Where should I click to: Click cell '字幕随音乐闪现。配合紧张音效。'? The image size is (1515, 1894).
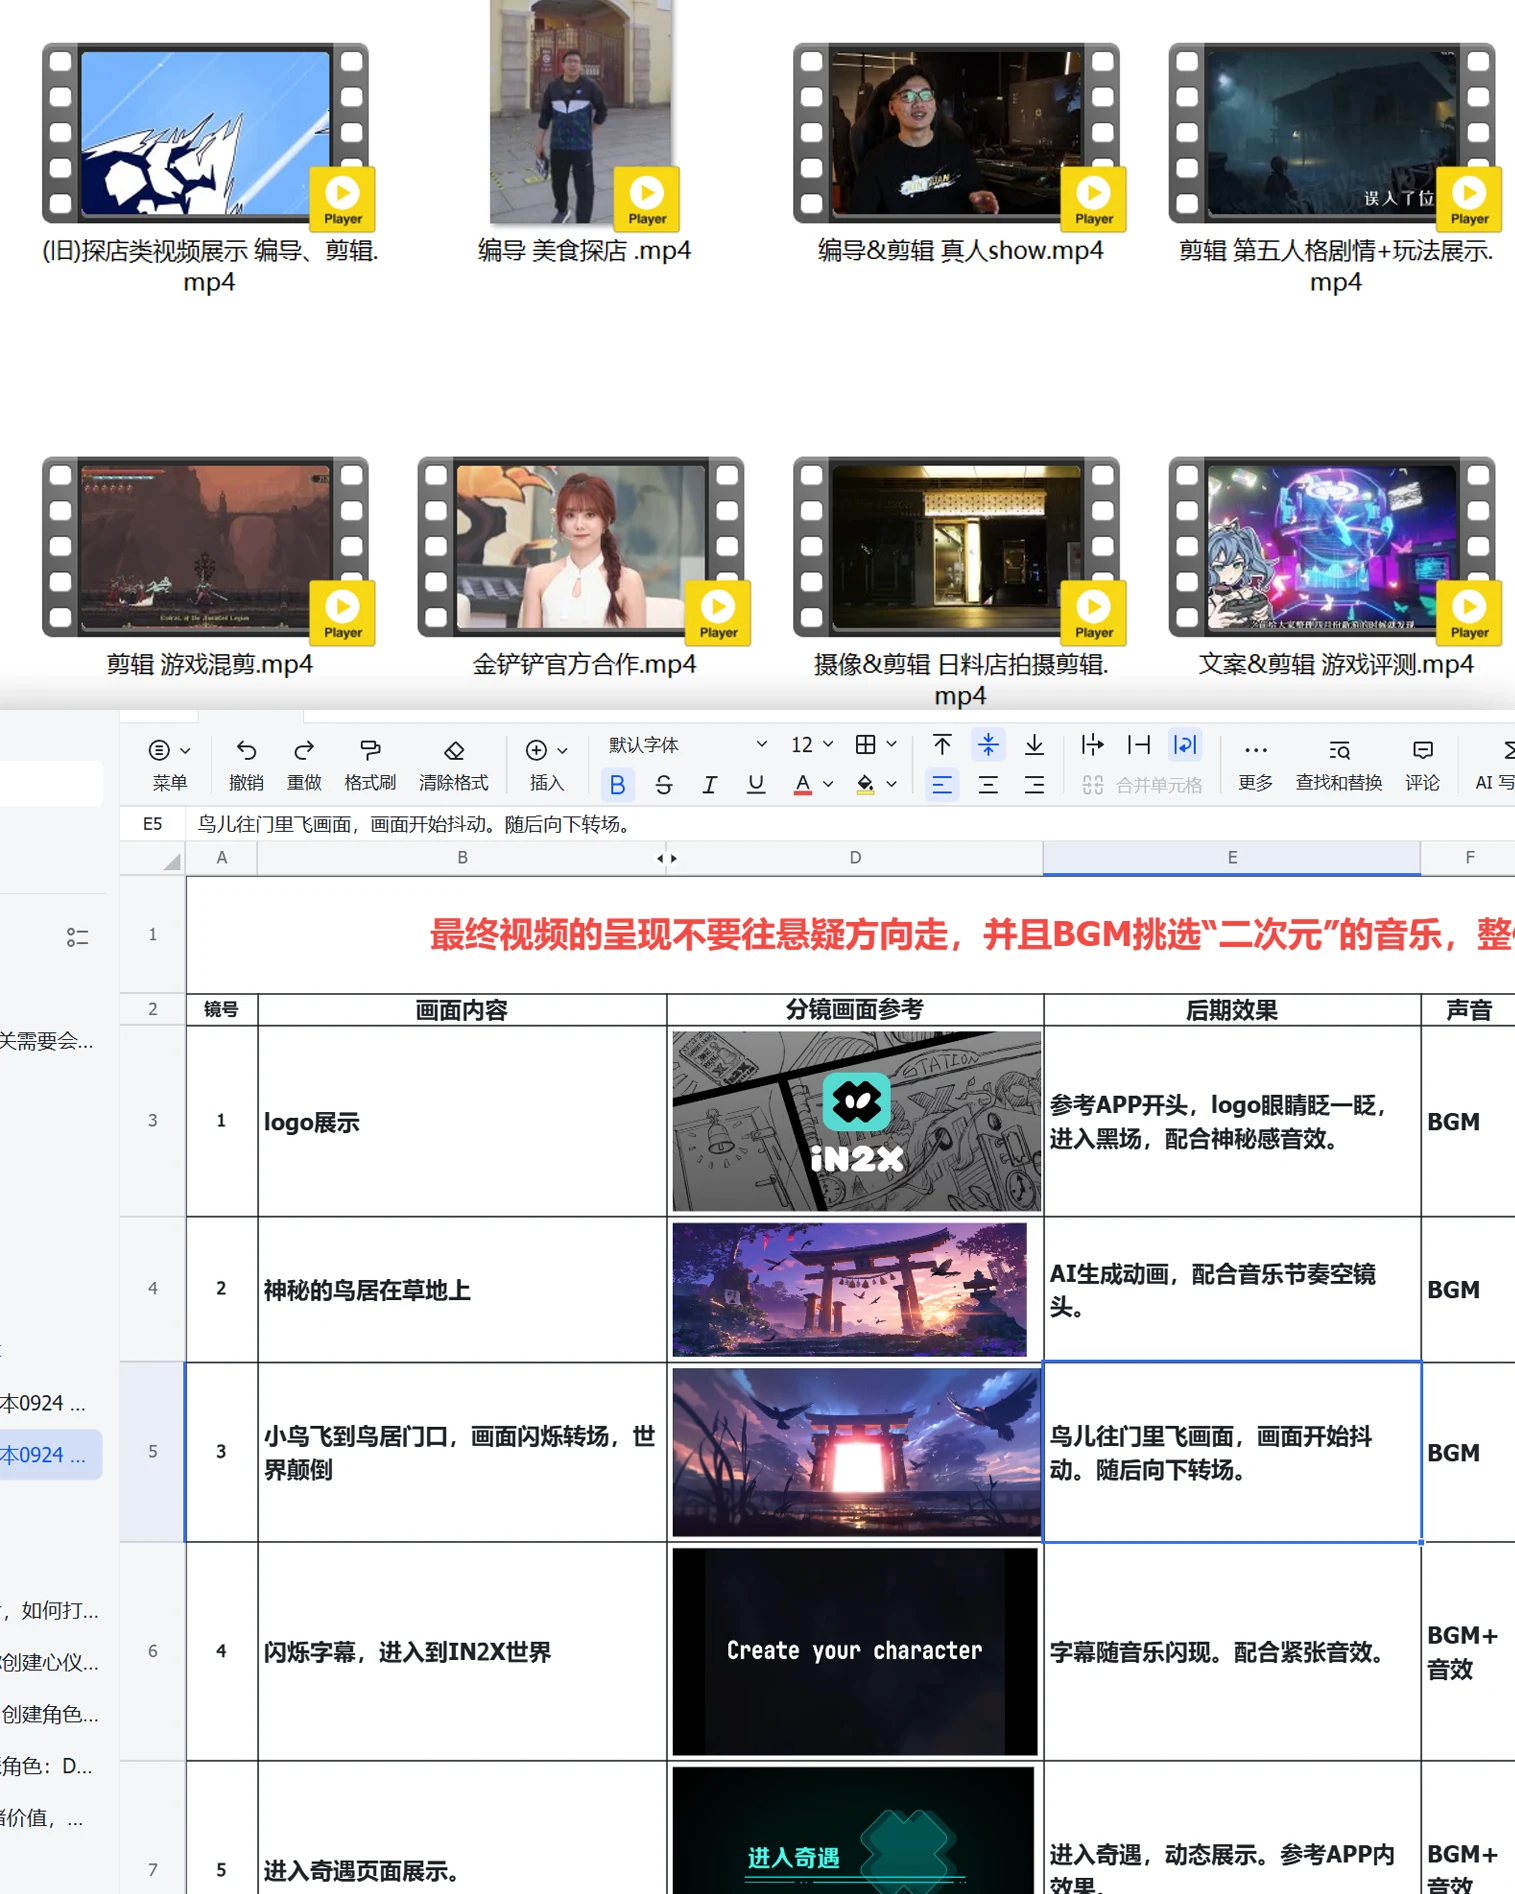pos(1232,1651)
